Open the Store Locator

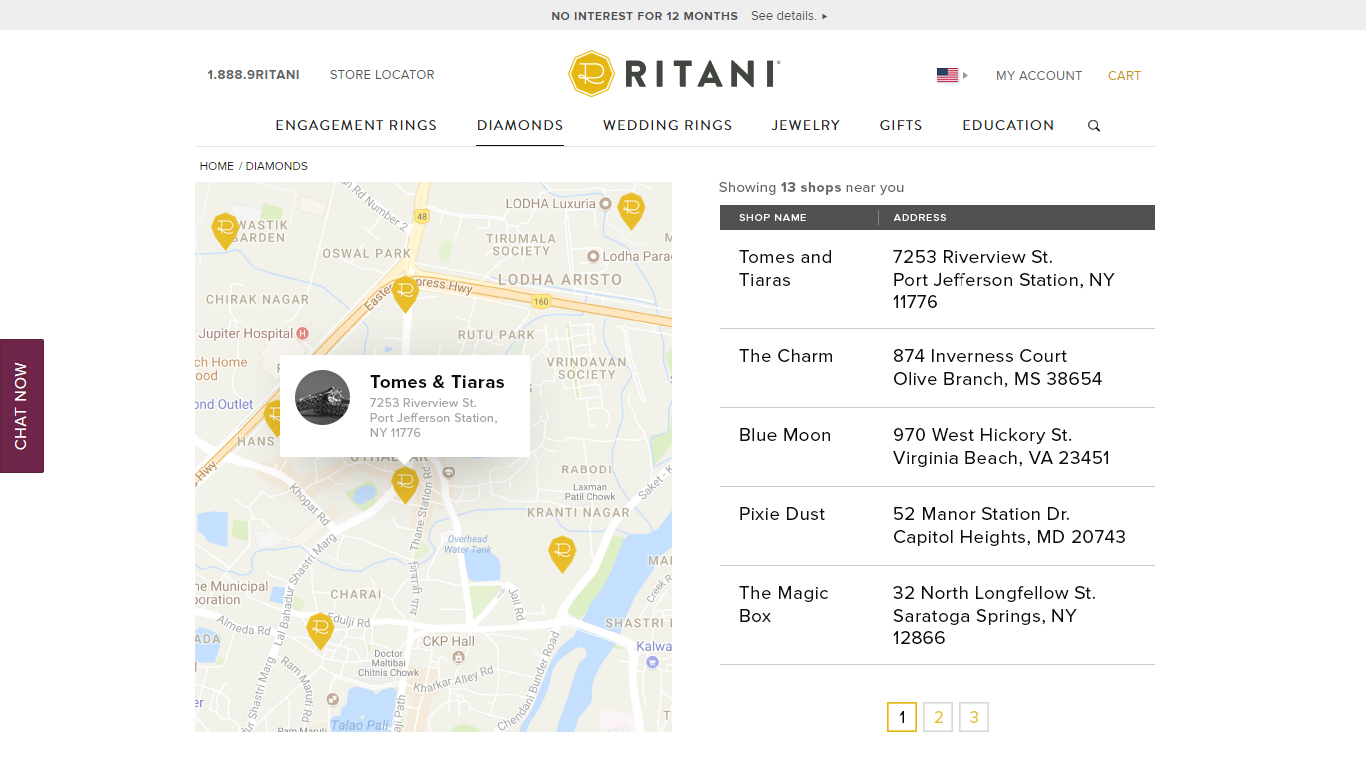coord(381,74)
